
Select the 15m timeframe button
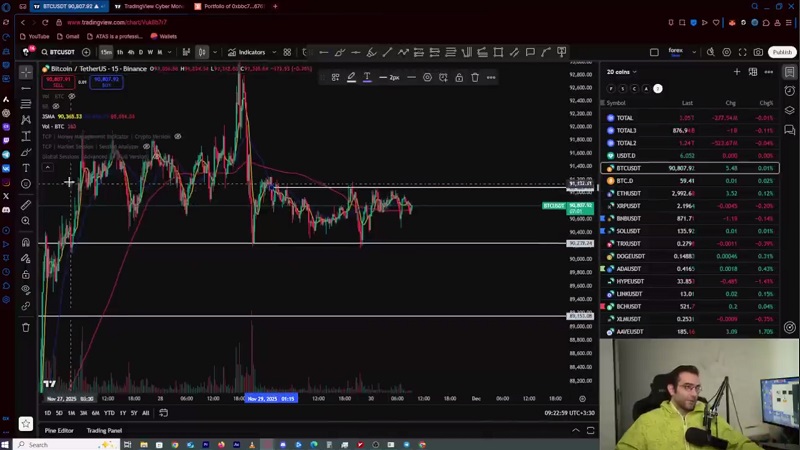point(106,52)
